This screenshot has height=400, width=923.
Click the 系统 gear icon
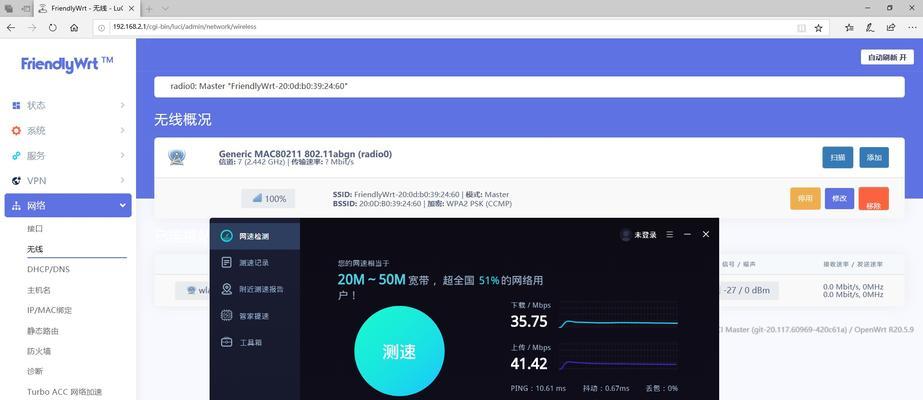click(16, 131)
